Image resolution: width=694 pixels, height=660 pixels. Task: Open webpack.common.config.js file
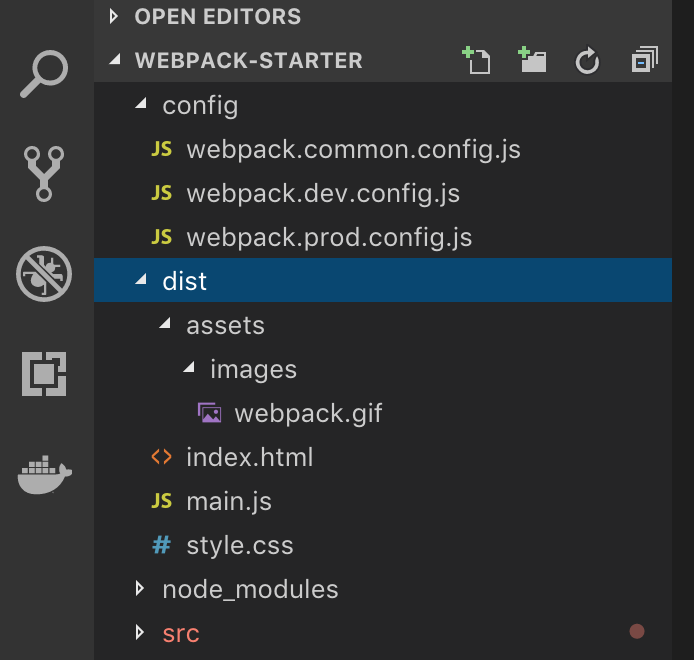coord(353,149)
